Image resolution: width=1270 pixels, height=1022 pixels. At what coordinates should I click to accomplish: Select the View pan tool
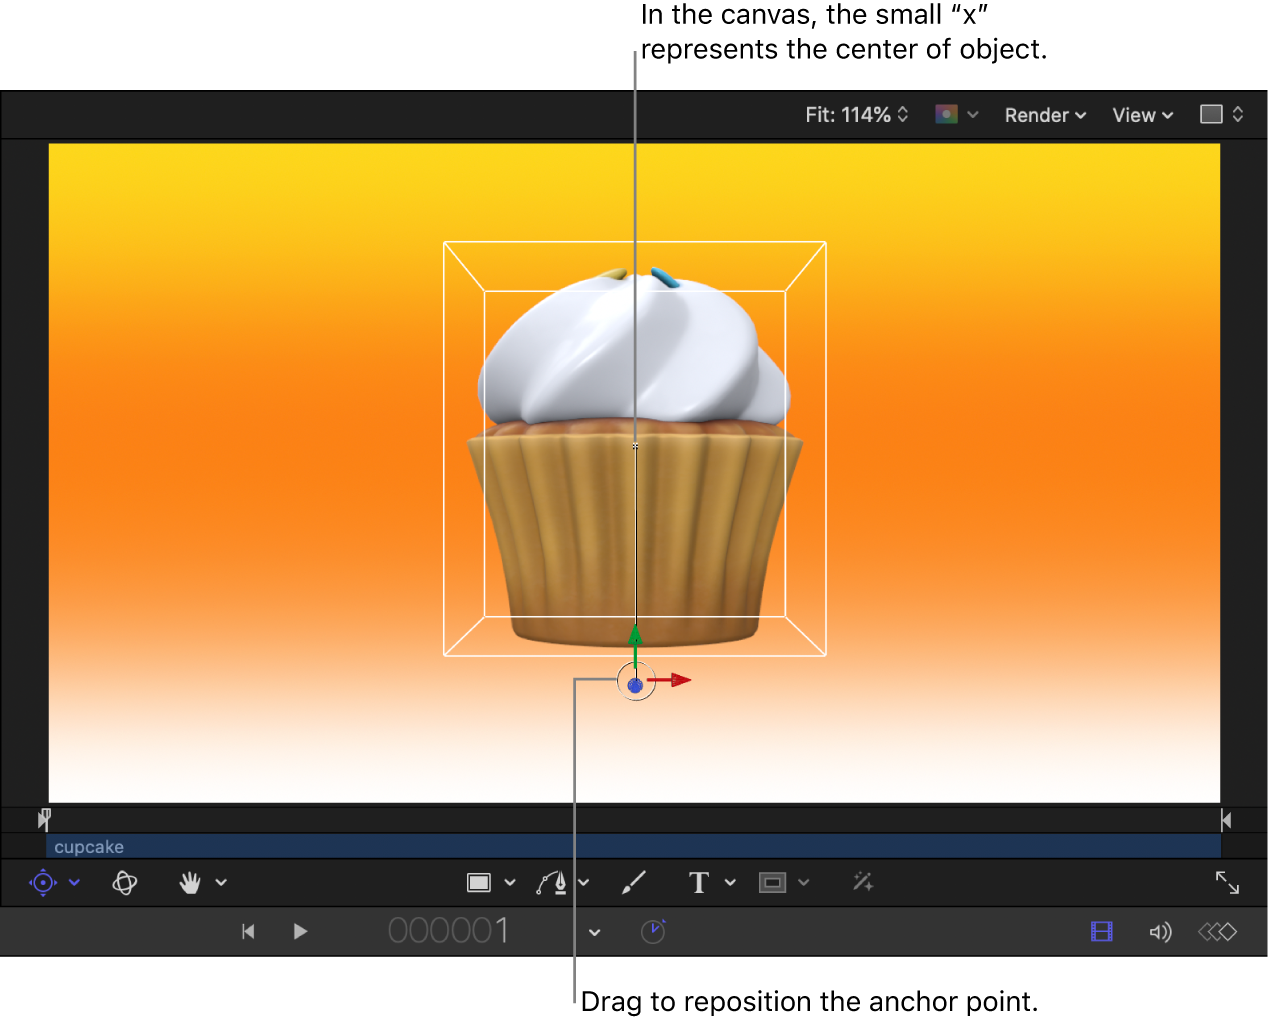pyautogui.click(x=190, y=882)
